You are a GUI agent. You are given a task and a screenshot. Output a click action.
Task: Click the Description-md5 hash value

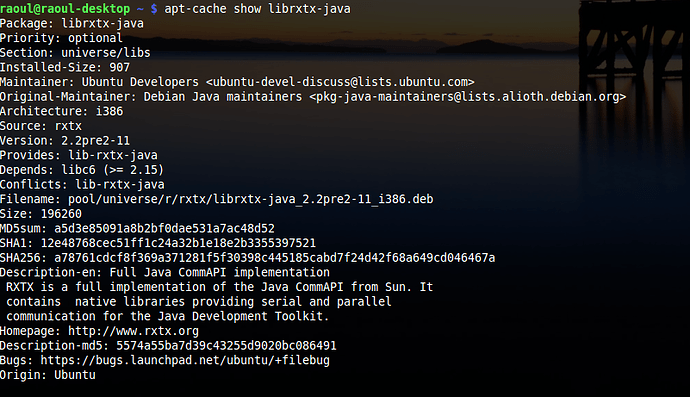point(226,346)
